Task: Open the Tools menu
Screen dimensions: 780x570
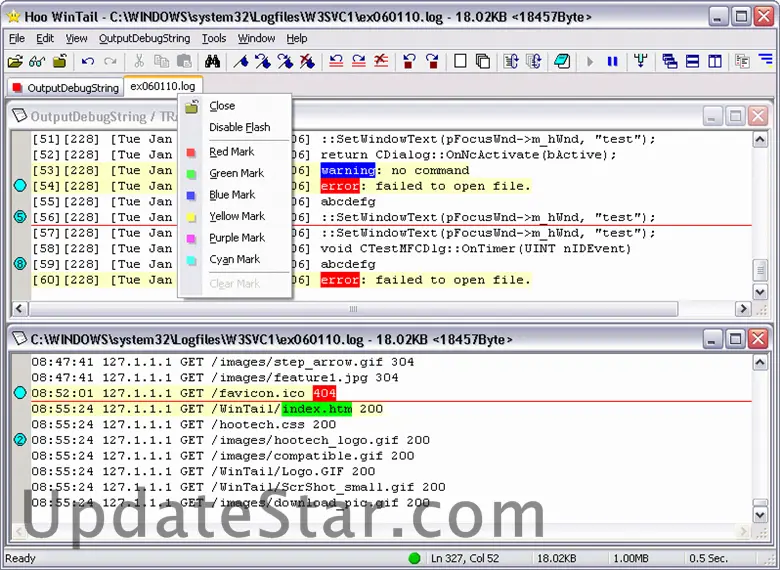Action: 213,38
